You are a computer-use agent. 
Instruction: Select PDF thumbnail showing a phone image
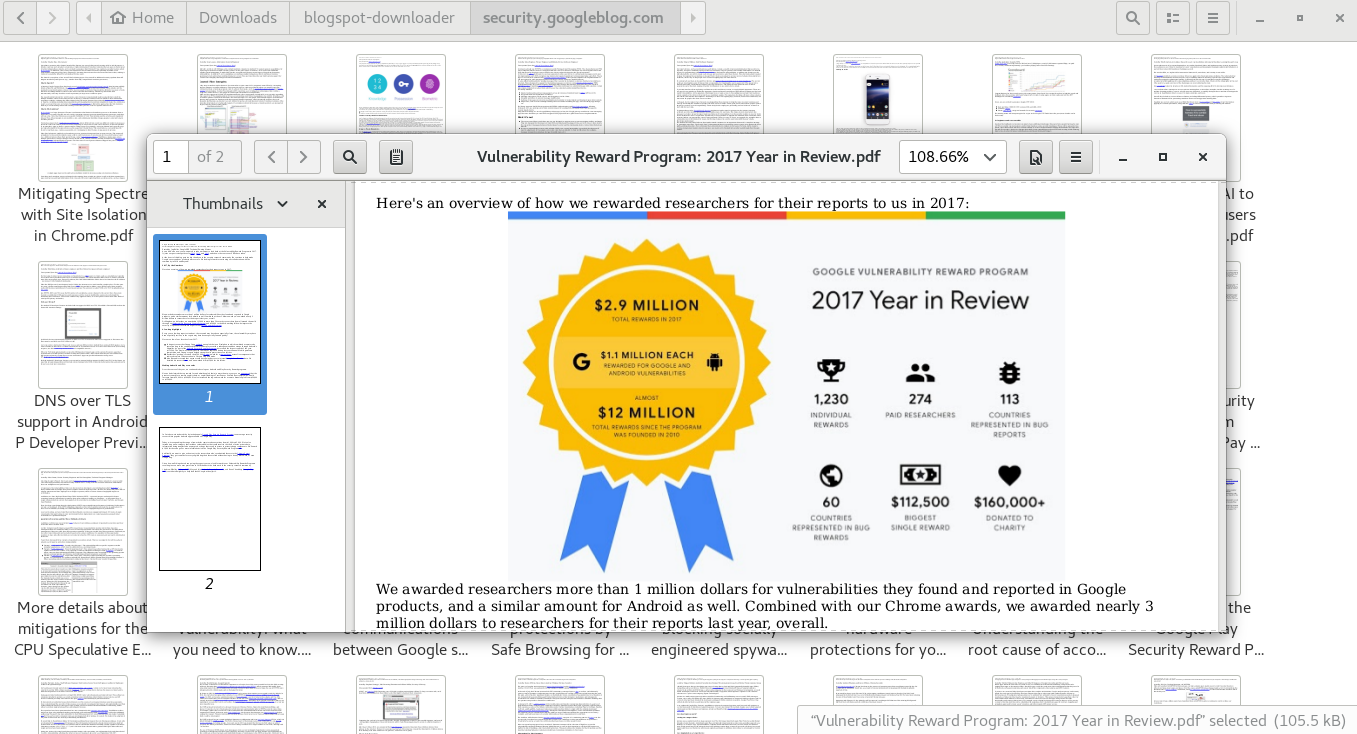(x=878, y=94)
